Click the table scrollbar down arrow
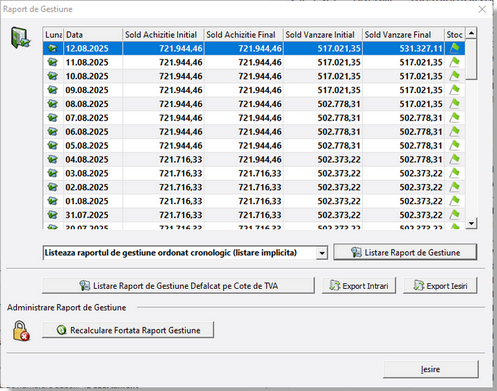 (x=471, y=223)
